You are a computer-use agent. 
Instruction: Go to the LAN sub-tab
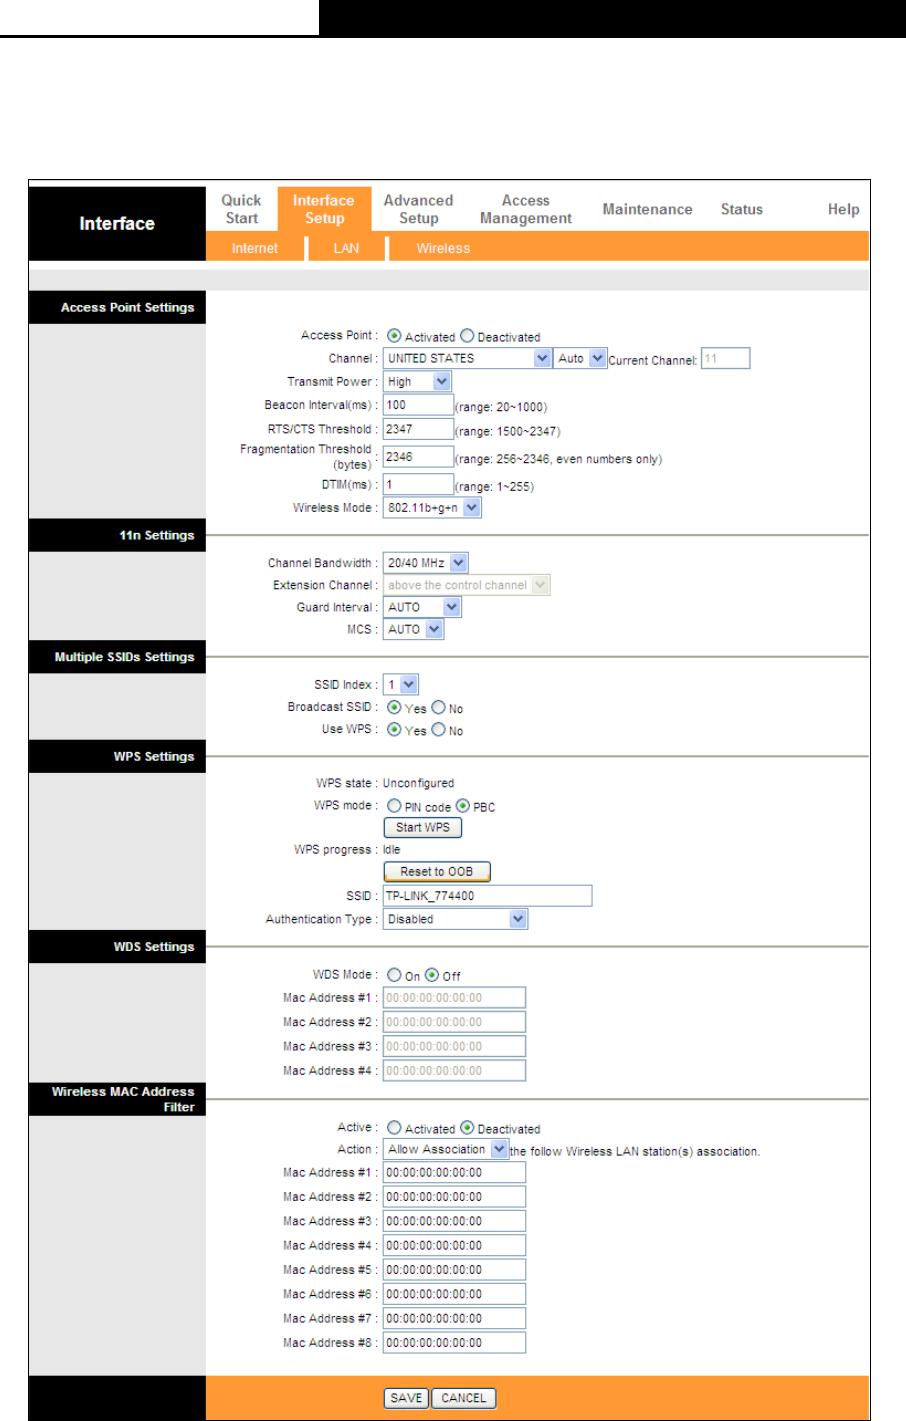(x=346, y=248)
